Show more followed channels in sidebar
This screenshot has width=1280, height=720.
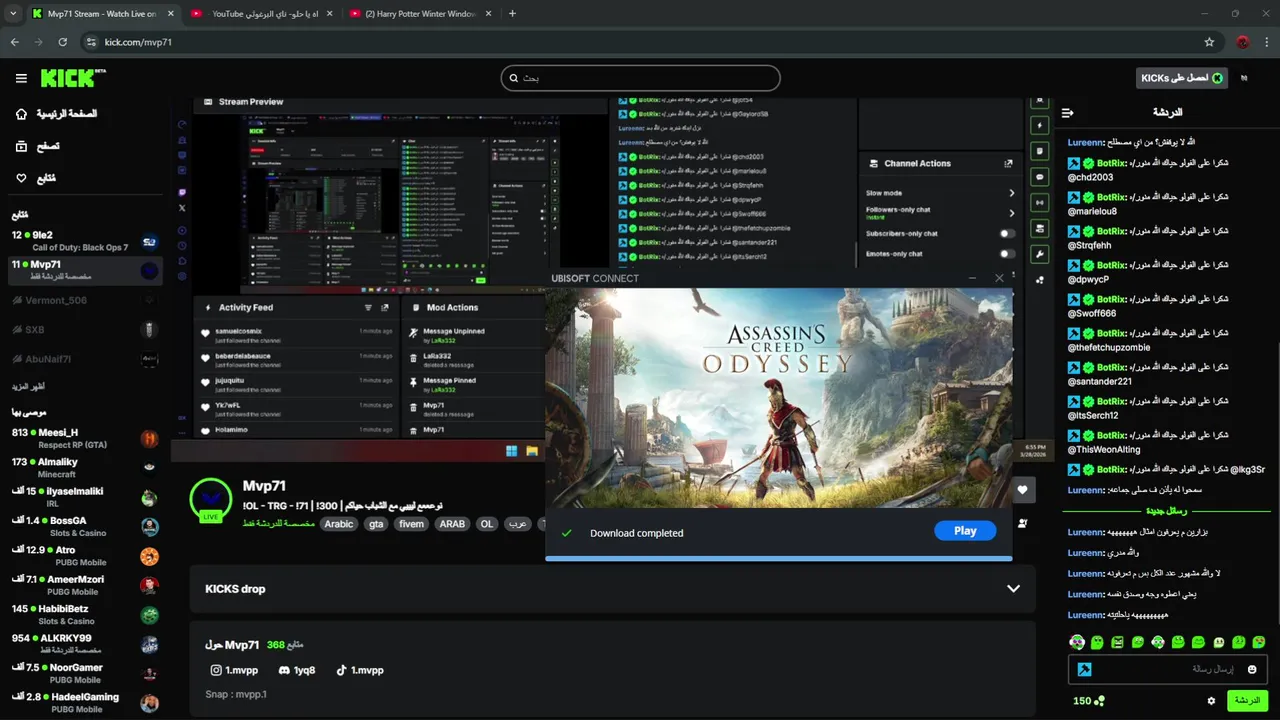pyautogui.click(x=28, y=386)
